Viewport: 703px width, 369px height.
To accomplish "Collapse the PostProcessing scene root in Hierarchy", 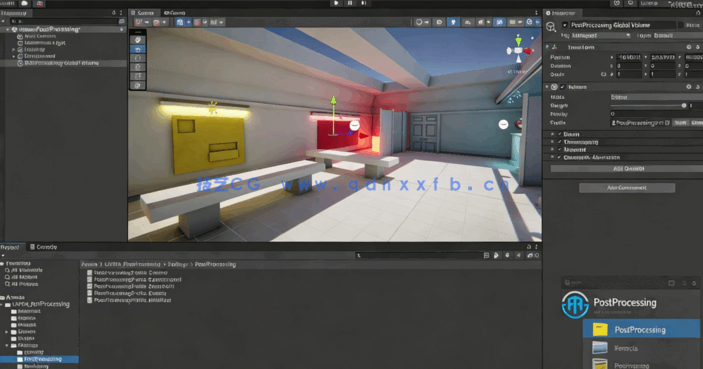I will point(8,29).
